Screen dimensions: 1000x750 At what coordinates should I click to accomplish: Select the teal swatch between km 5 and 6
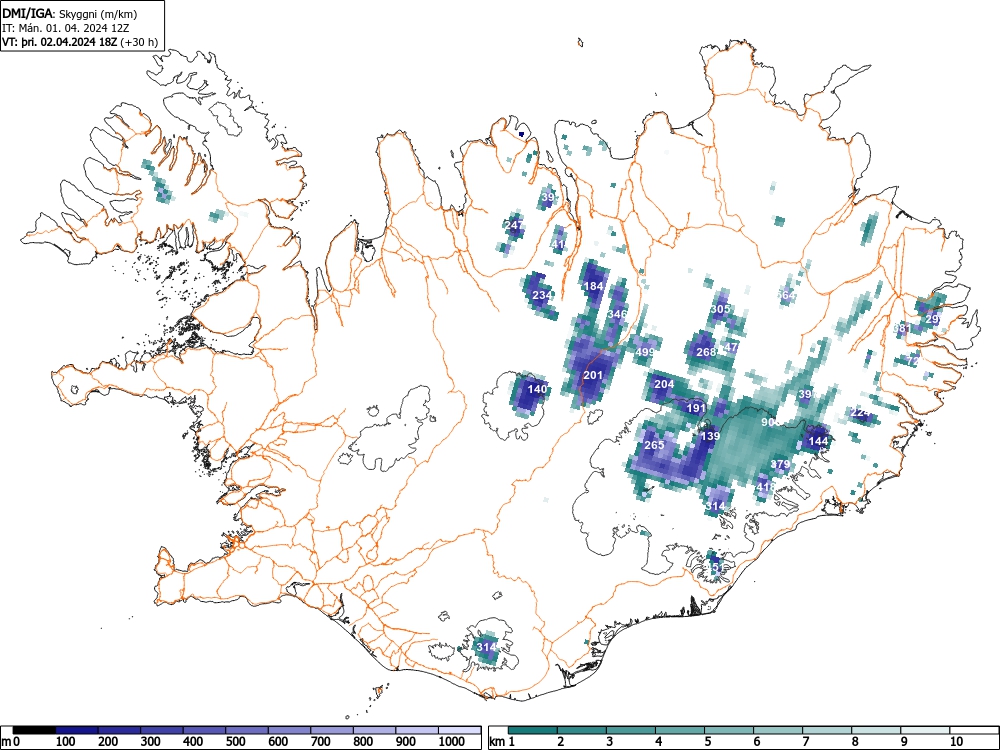coord(728,730)
